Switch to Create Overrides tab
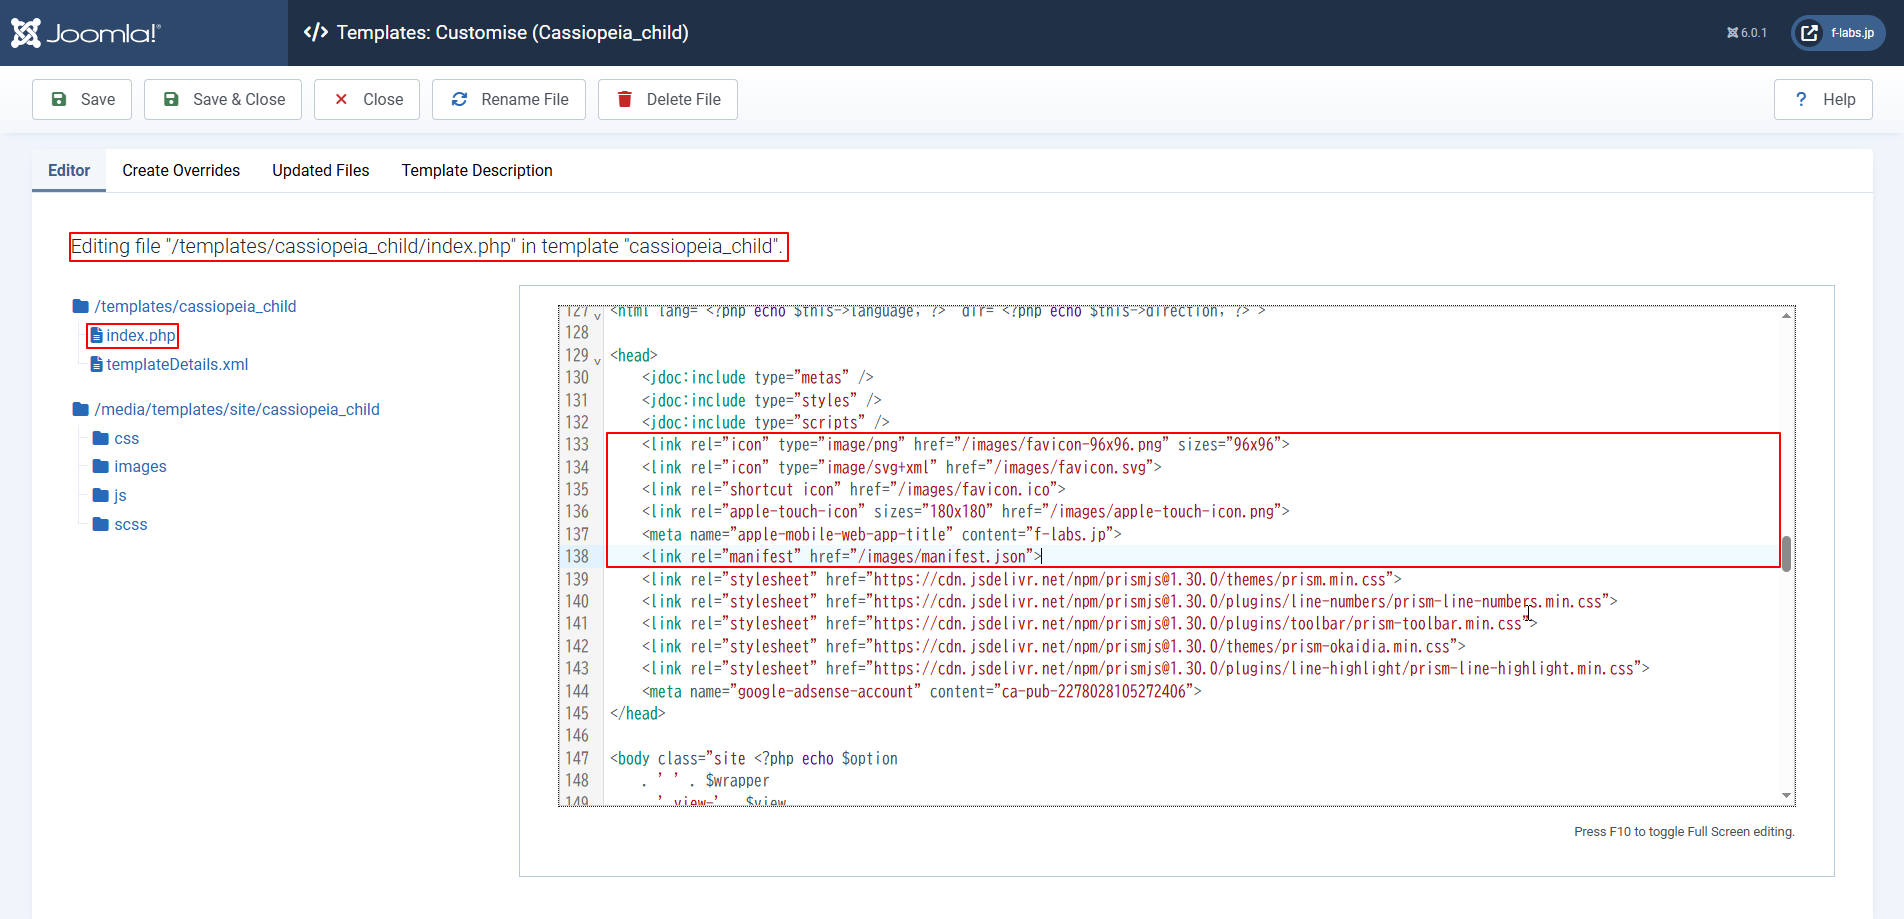The image size is (1904, 919). tap(181, 171)
